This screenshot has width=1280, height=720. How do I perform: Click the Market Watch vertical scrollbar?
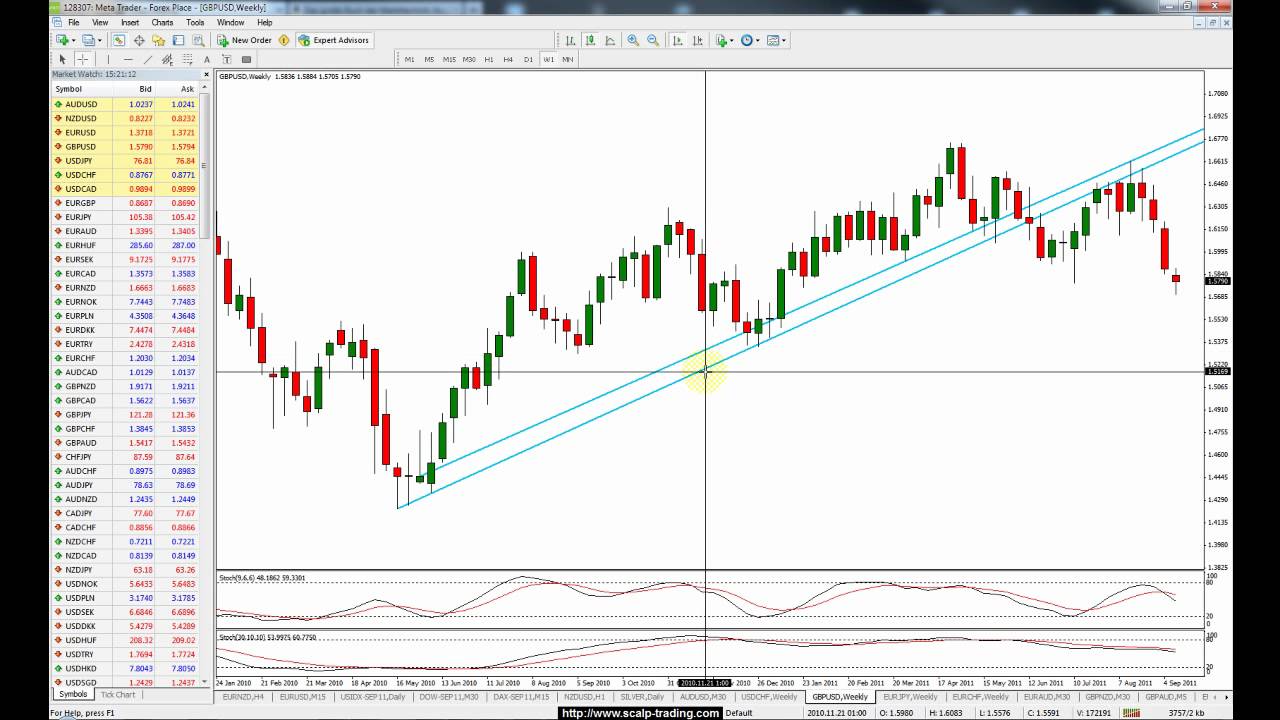click(x=206, y=385)
